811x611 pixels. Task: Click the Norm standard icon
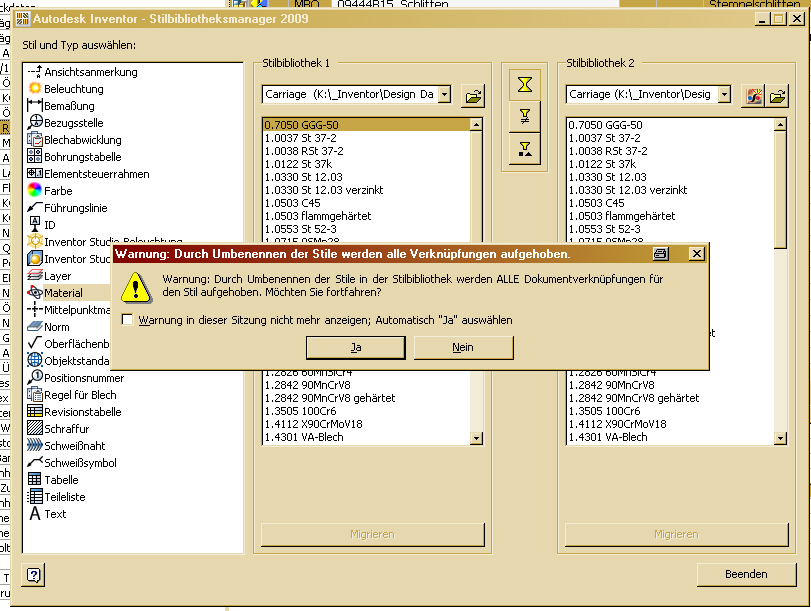[35, 326]
